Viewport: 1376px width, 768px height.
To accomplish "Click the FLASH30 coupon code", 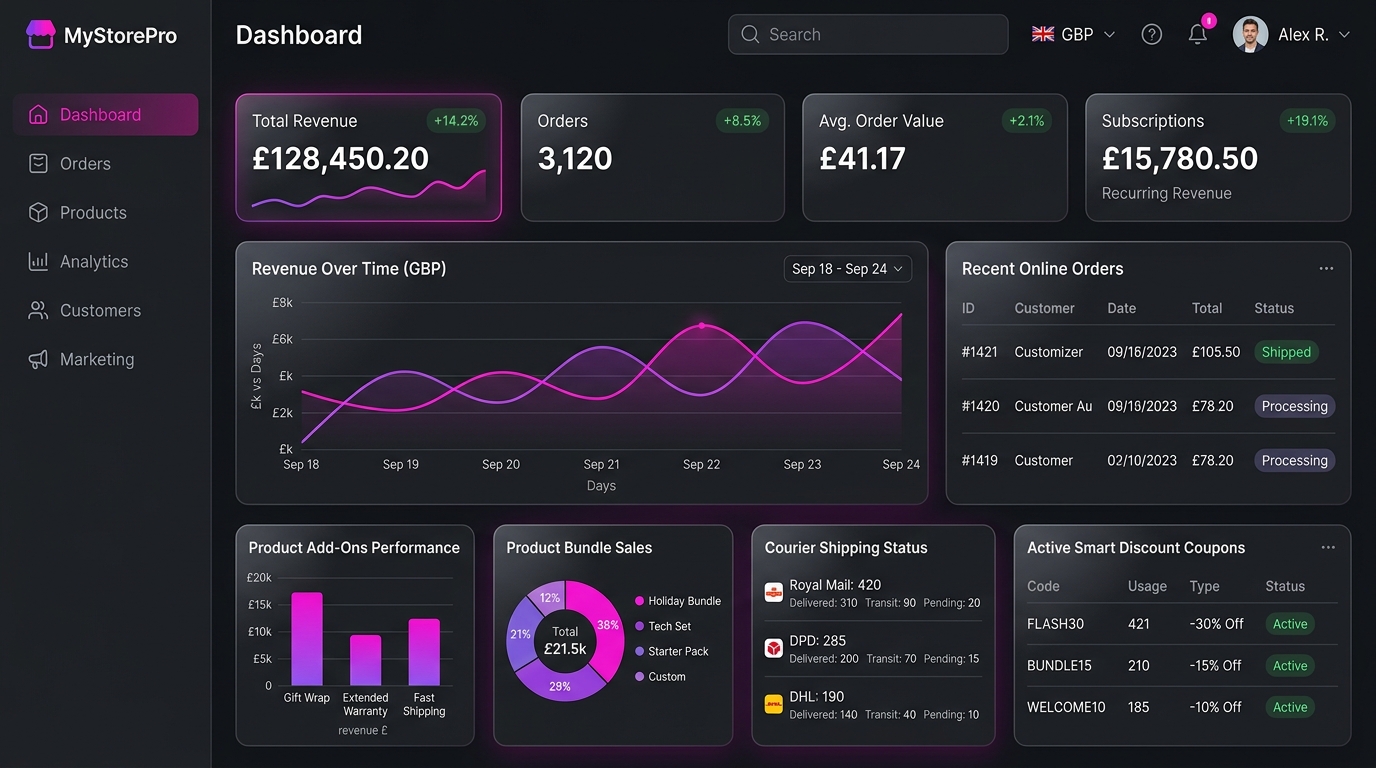I will [x=1055, y=624].
